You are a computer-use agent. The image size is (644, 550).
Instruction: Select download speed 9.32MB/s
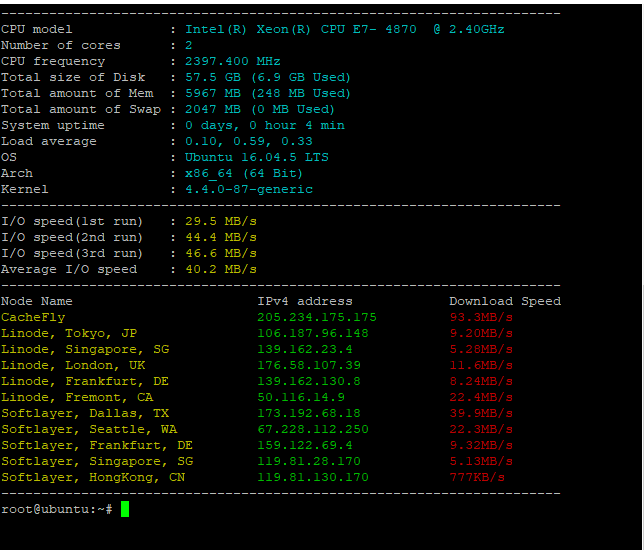(x=481, y=445)
